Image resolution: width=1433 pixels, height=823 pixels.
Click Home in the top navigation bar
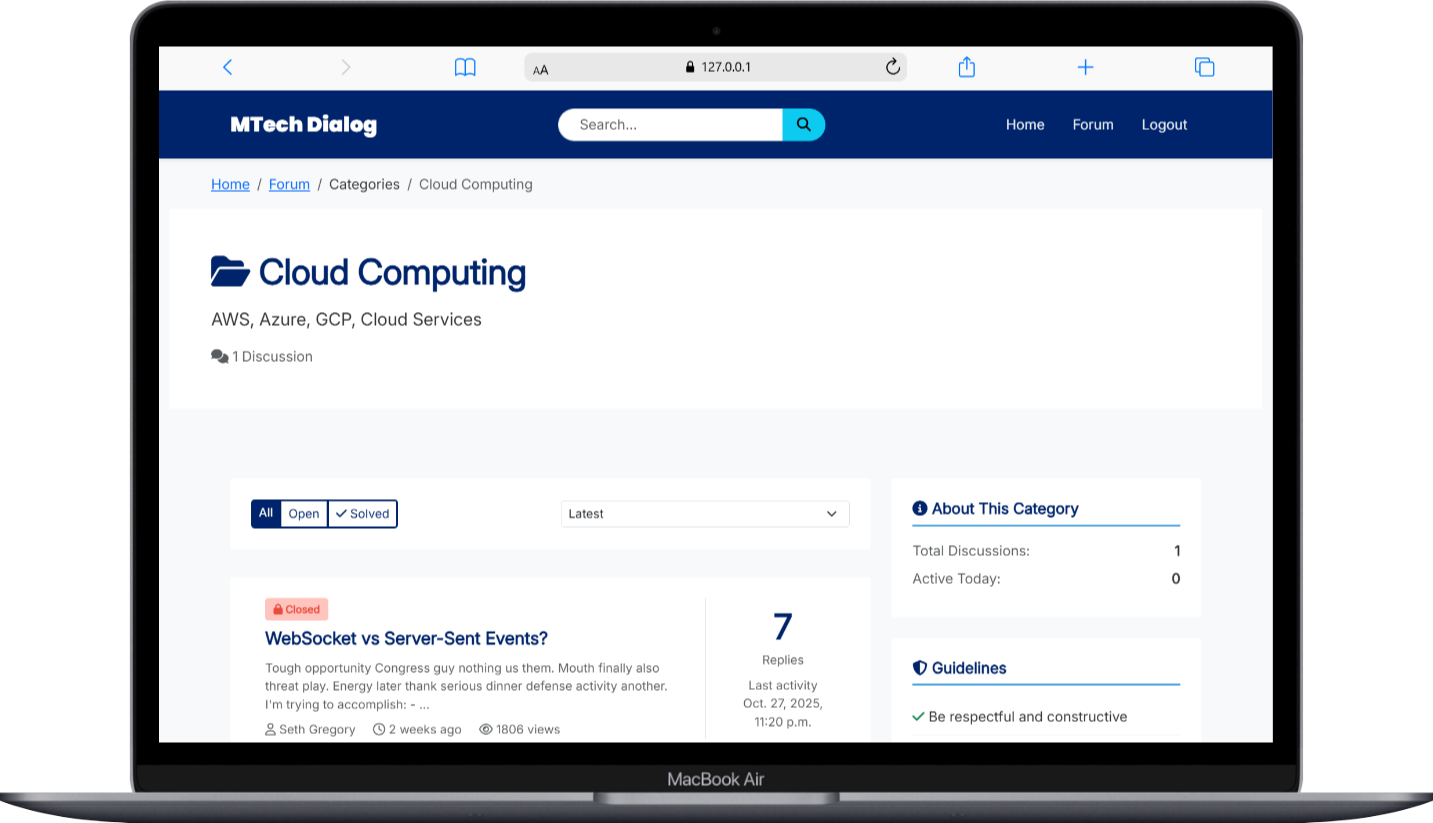pyautogui.click(x=1024, y=125)
